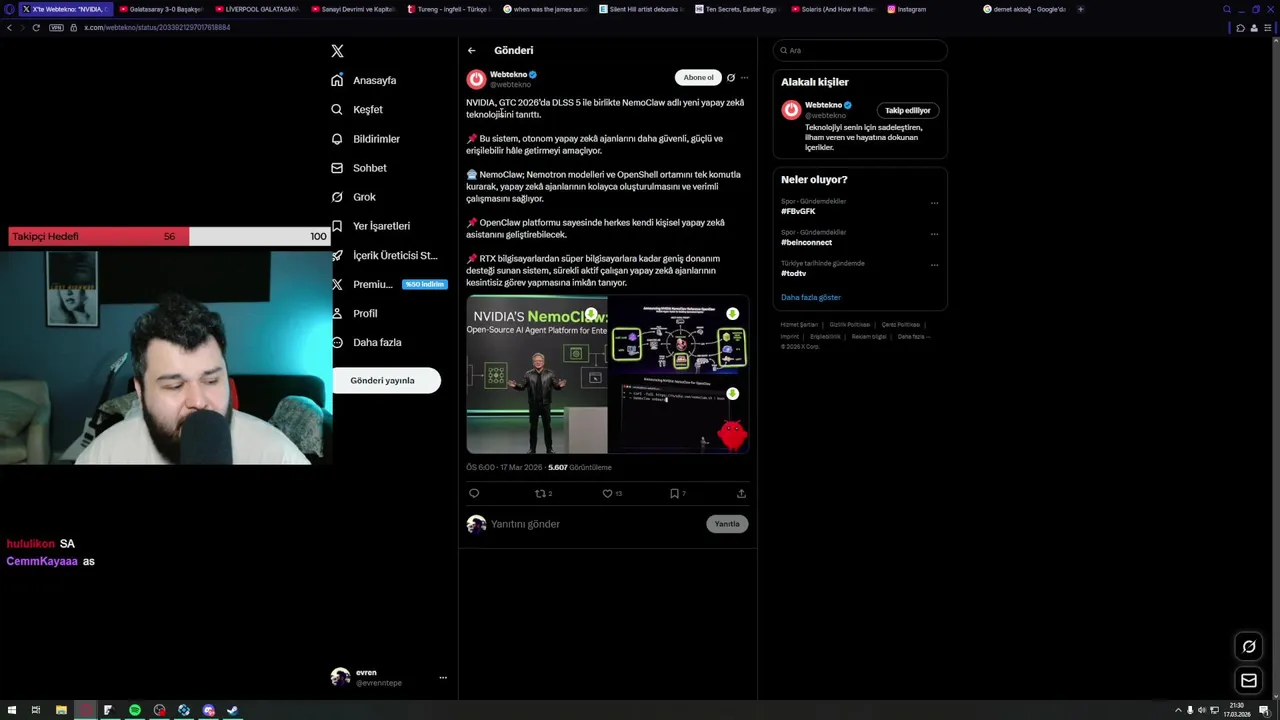1280x720 pixels.
Task: Click the Yanıtını gönder reply field
Action: tap(595, 524)
